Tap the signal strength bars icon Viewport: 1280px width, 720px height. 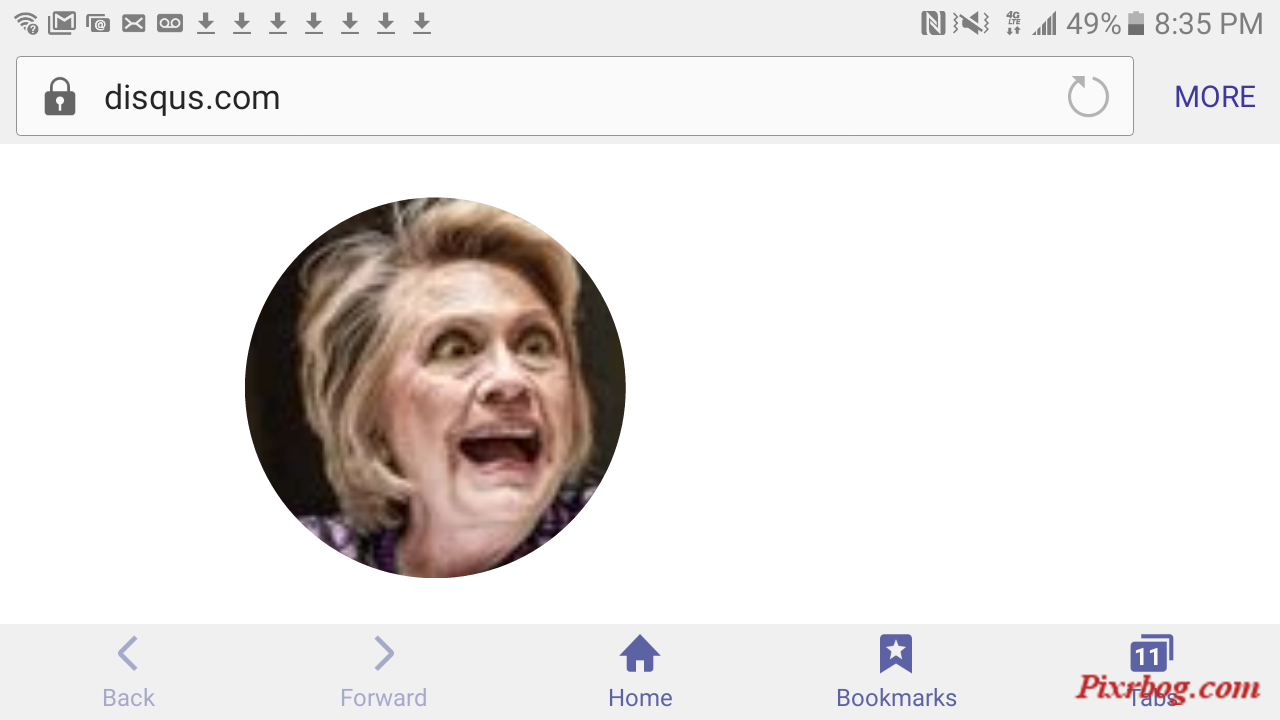1045,23
